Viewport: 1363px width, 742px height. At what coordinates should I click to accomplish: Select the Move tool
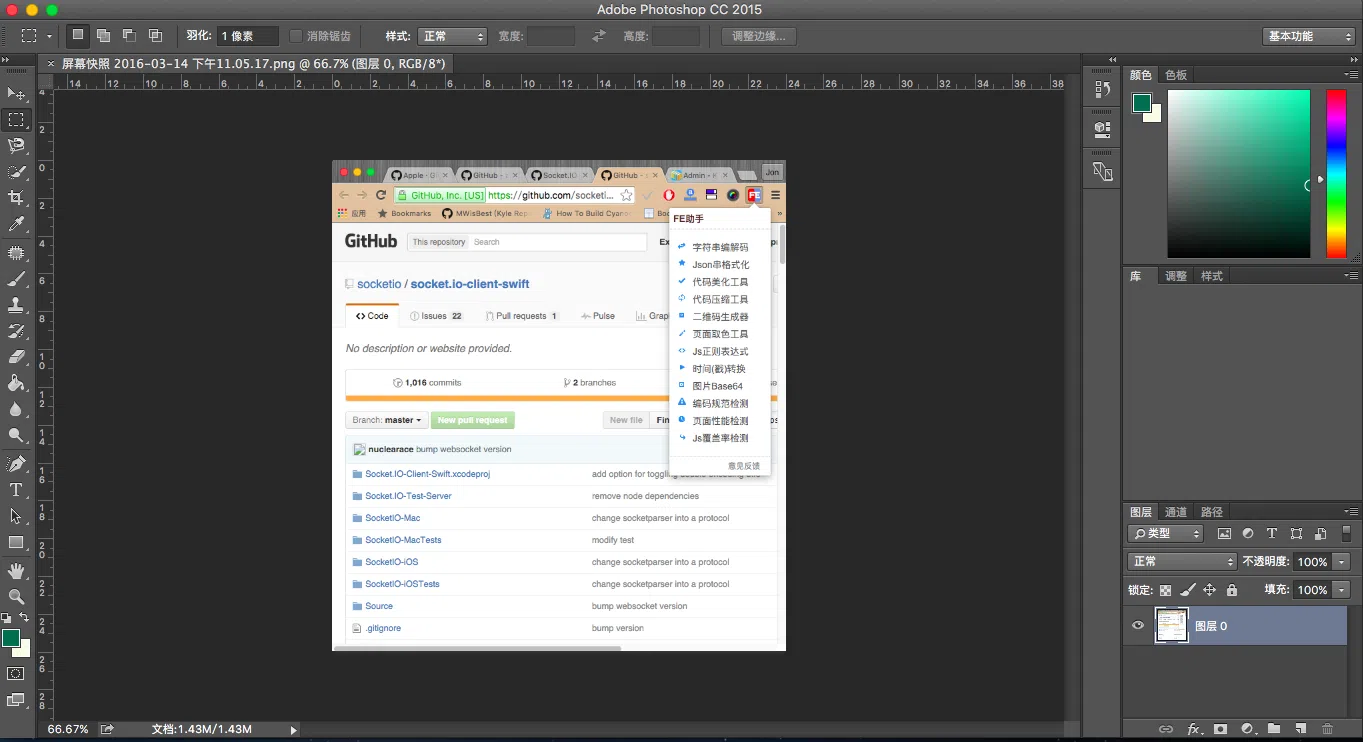click(x=16, y=94)
